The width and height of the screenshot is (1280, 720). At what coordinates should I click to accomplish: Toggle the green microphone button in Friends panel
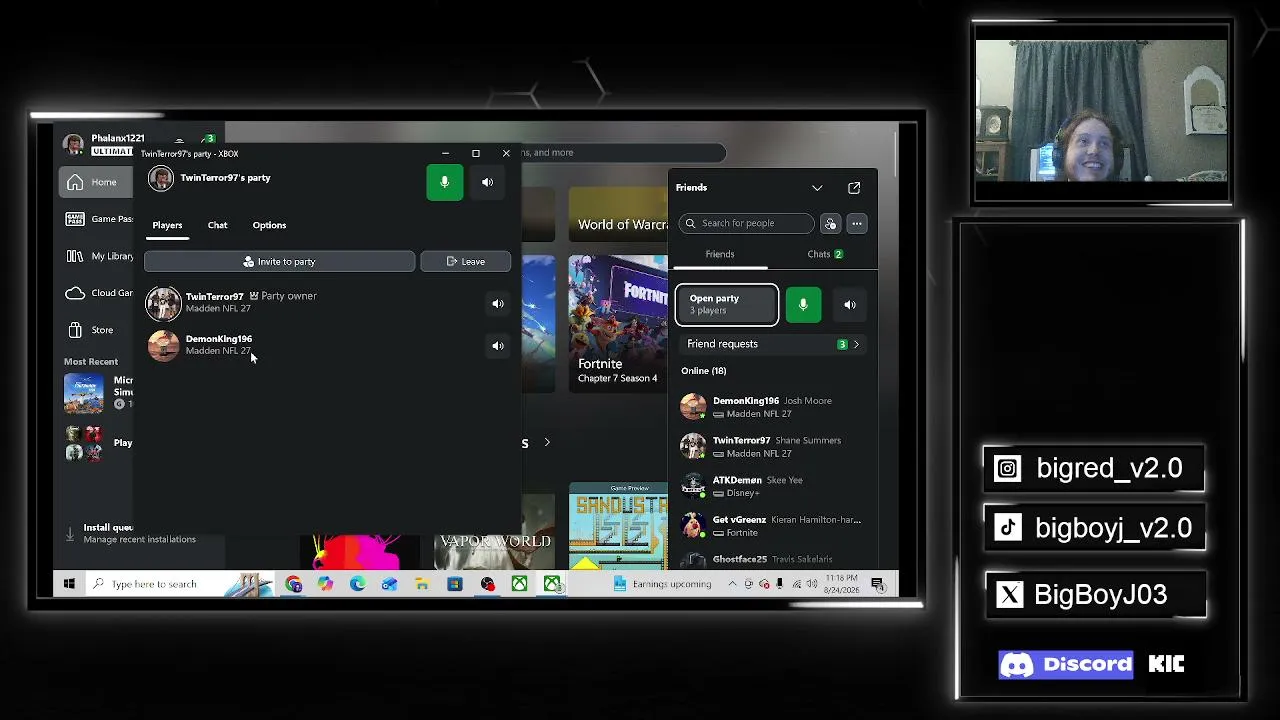point(803,305)
